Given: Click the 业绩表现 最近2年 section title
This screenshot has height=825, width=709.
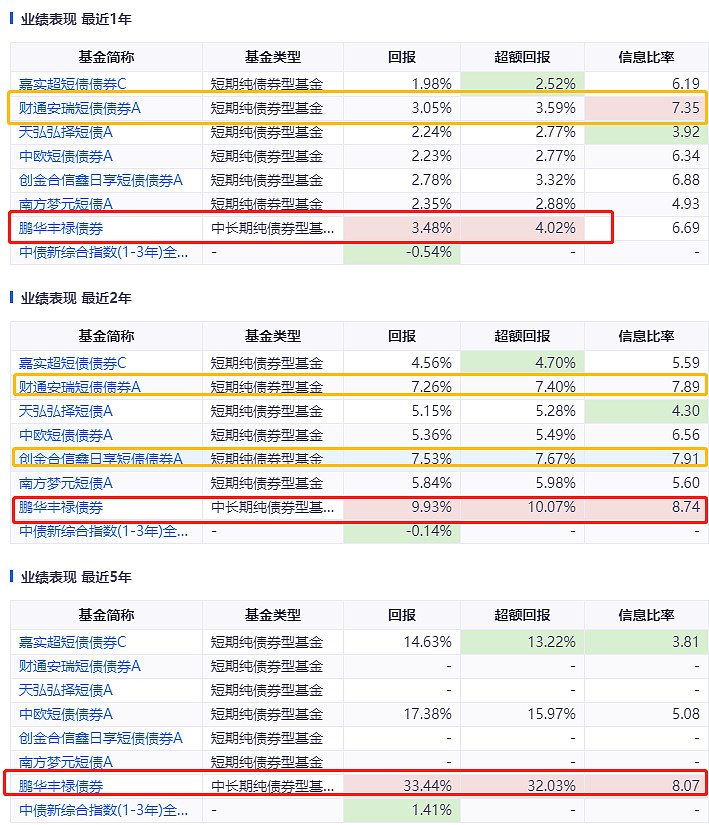Looking at the screenshot, I should point(76,298).
